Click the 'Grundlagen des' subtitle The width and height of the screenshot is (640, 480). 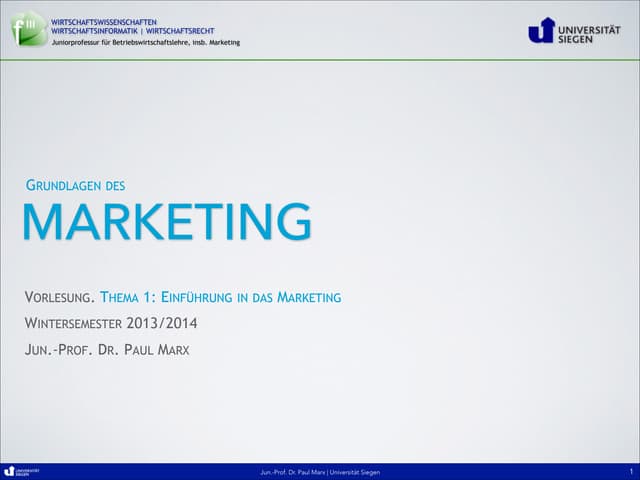point(74,185)
